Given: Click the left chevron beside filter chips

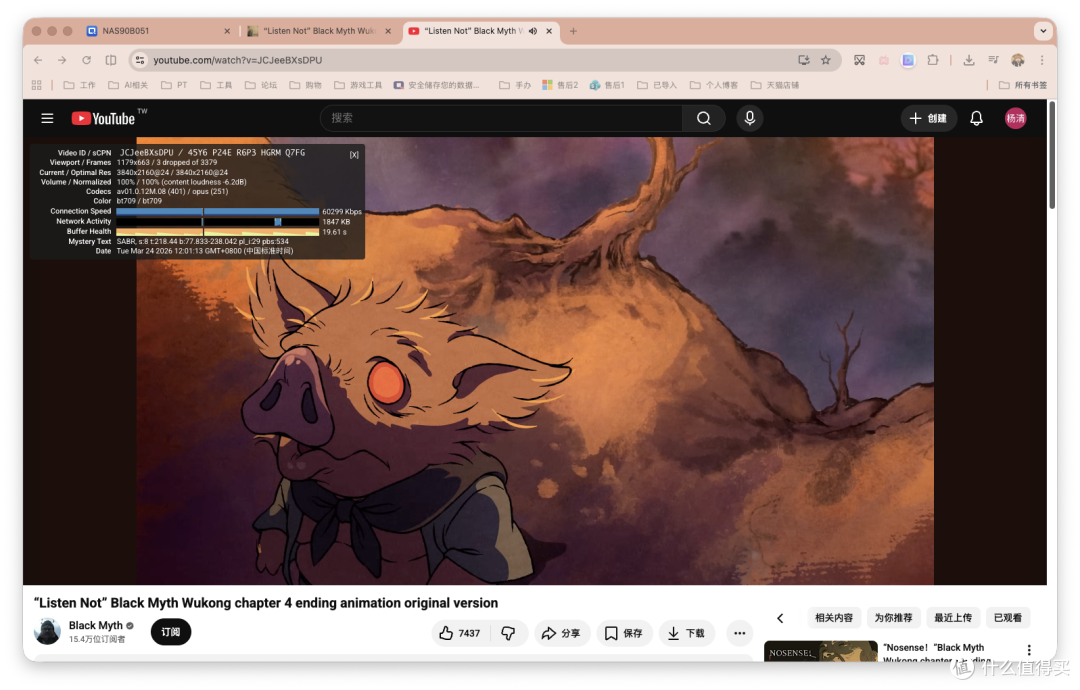Looking at the screenshot, I should point(780,618).
